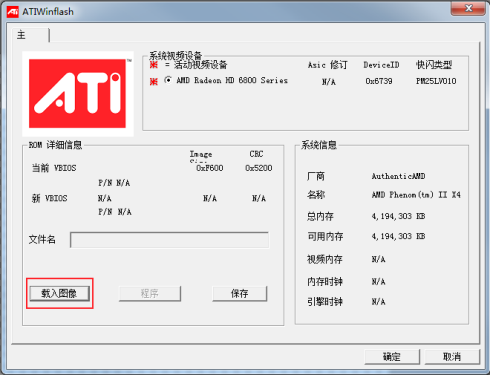Click the large ATI logo image
This screenshot has width=490, height=375.
78,94
